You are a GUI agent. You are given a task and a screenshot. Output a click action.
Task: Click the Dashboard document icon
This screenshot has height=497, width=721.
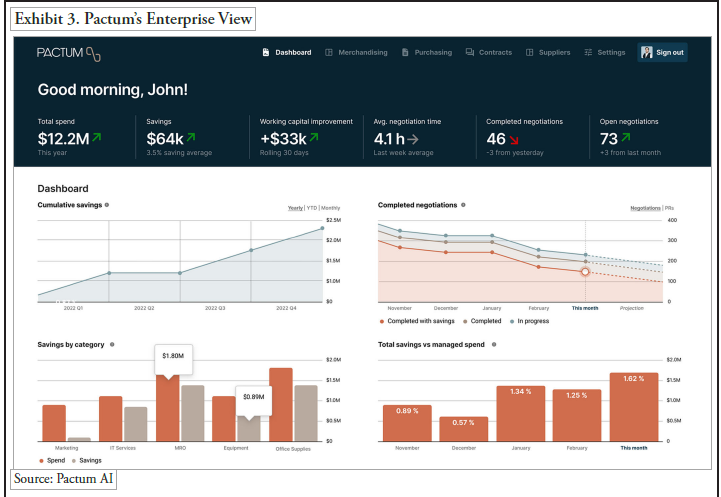266,52
